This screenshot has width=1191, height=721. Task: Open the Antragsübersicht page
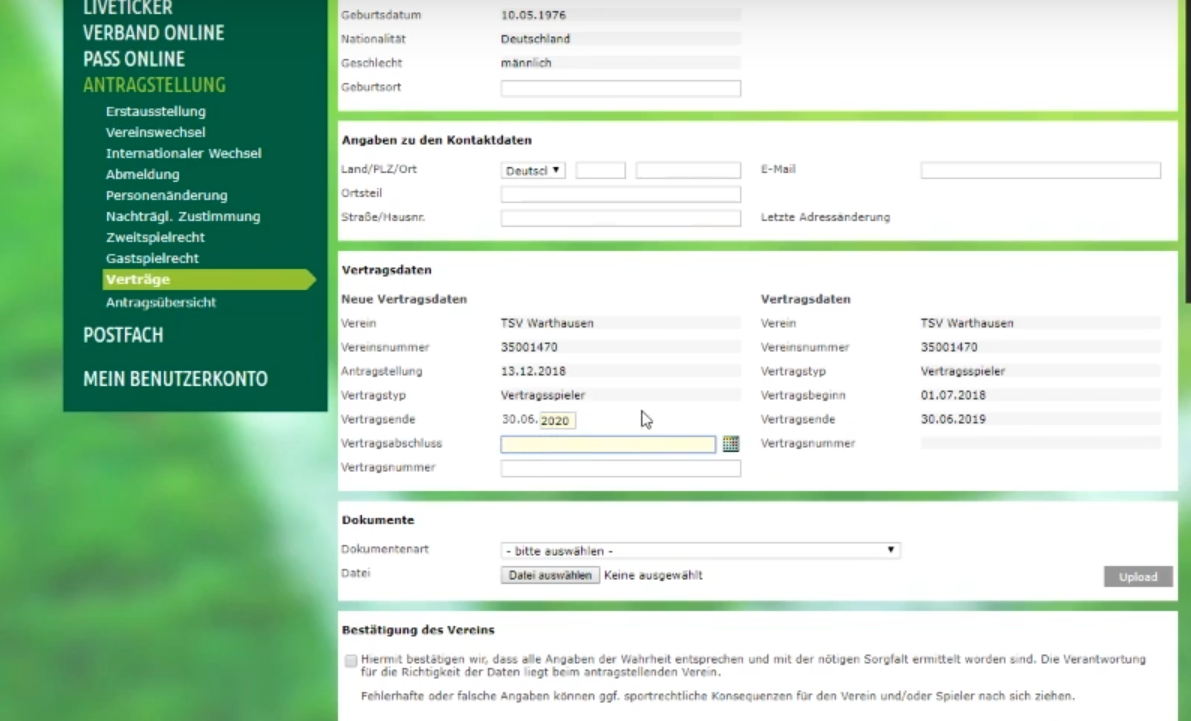click(x=161, y=302)
